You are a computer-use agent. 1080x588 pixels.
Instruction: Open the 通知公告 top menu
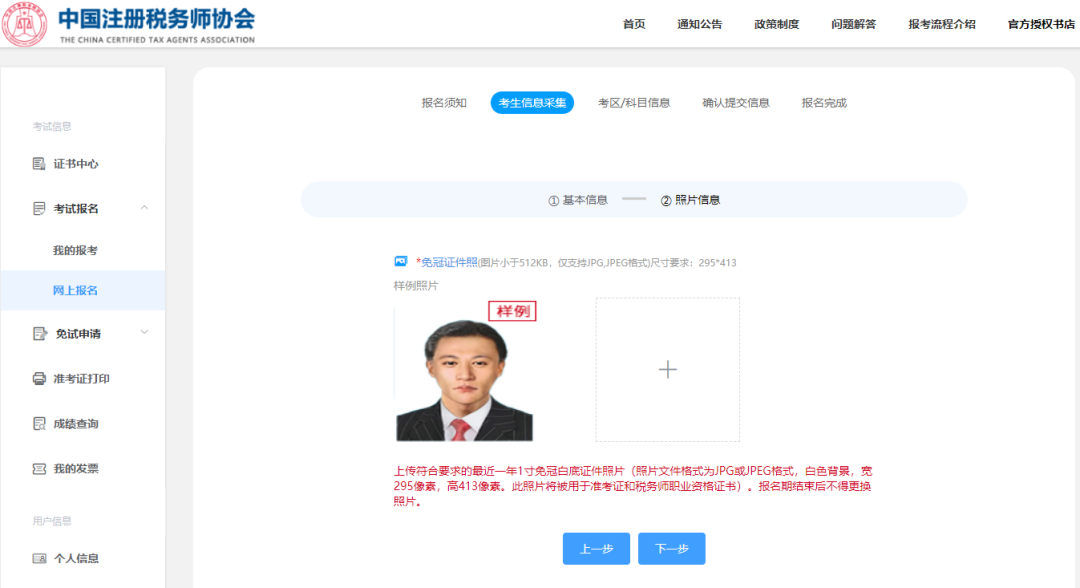click(699, 24)
